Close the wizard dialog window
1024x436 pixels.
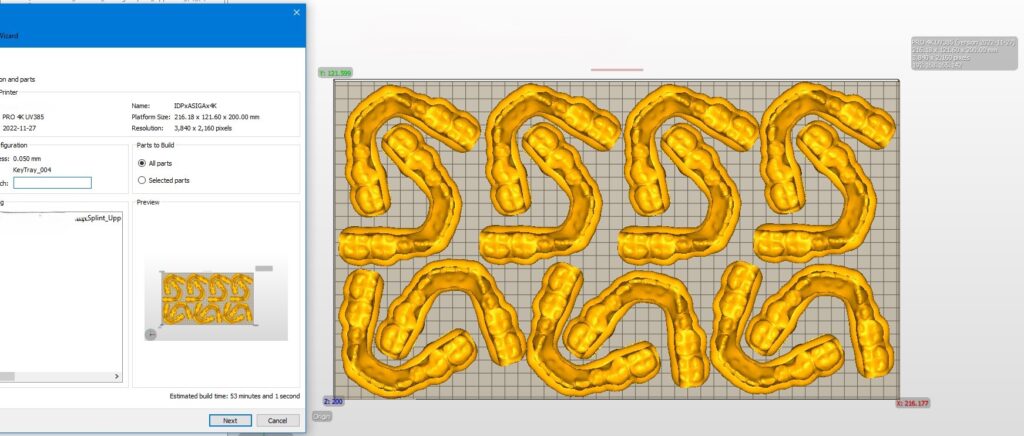[x=296, y=12]
